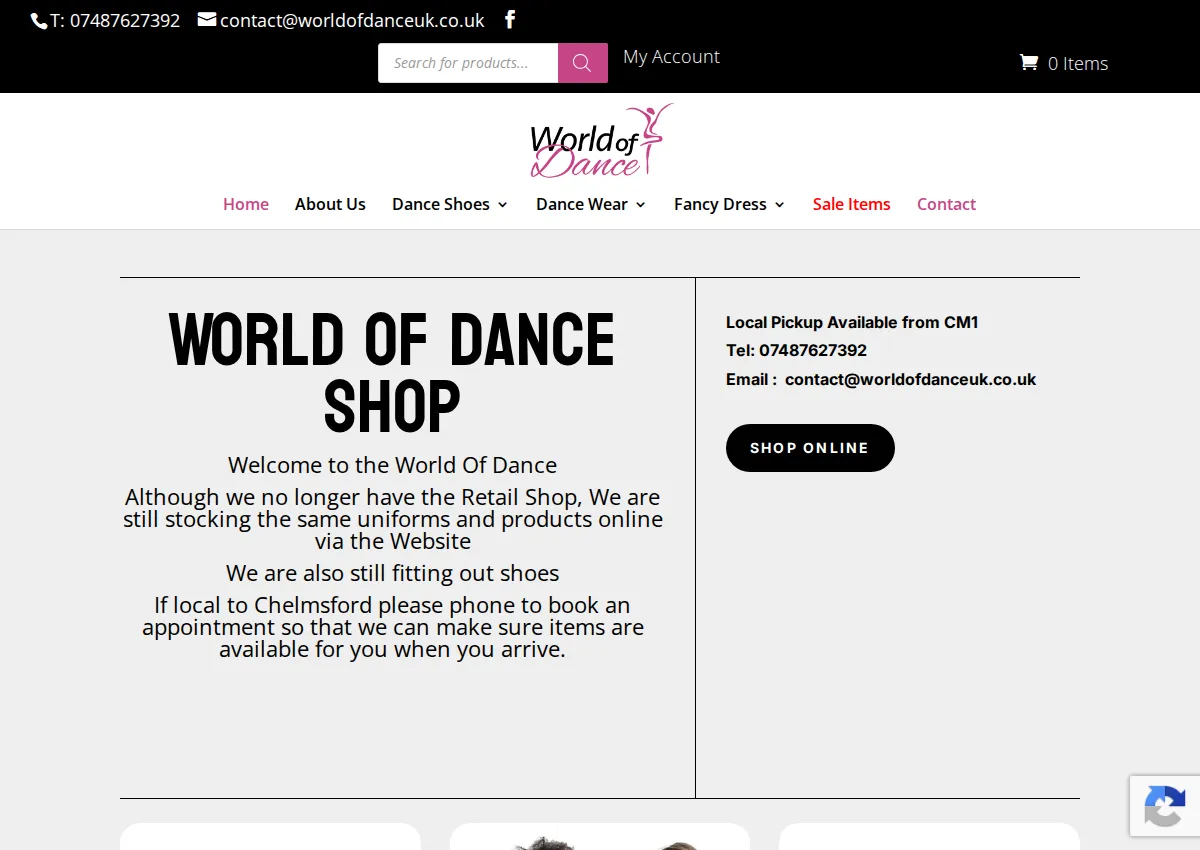This screenshot has width=1200, height=850.
Task: Open the Fancy Dress menu item
Action: pyautogui.click(x=720, y=204)
